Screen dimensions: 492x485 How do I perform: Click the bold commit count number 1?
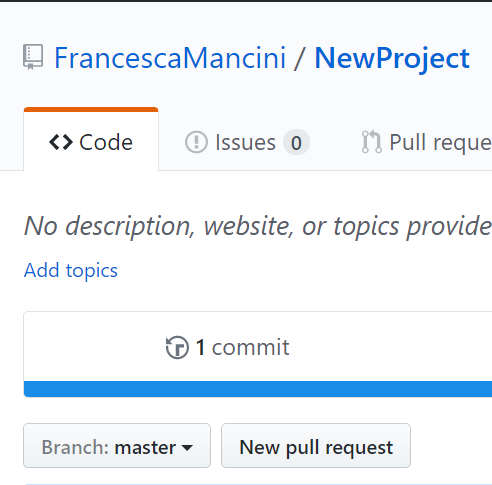200,347
